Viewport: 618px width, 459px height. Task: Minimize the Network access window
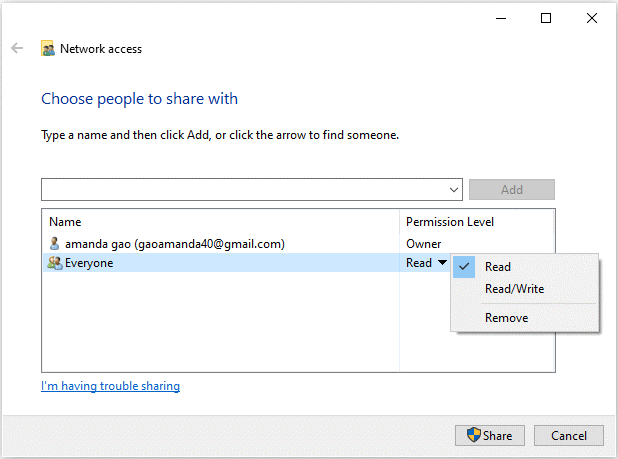pos(501,18)
